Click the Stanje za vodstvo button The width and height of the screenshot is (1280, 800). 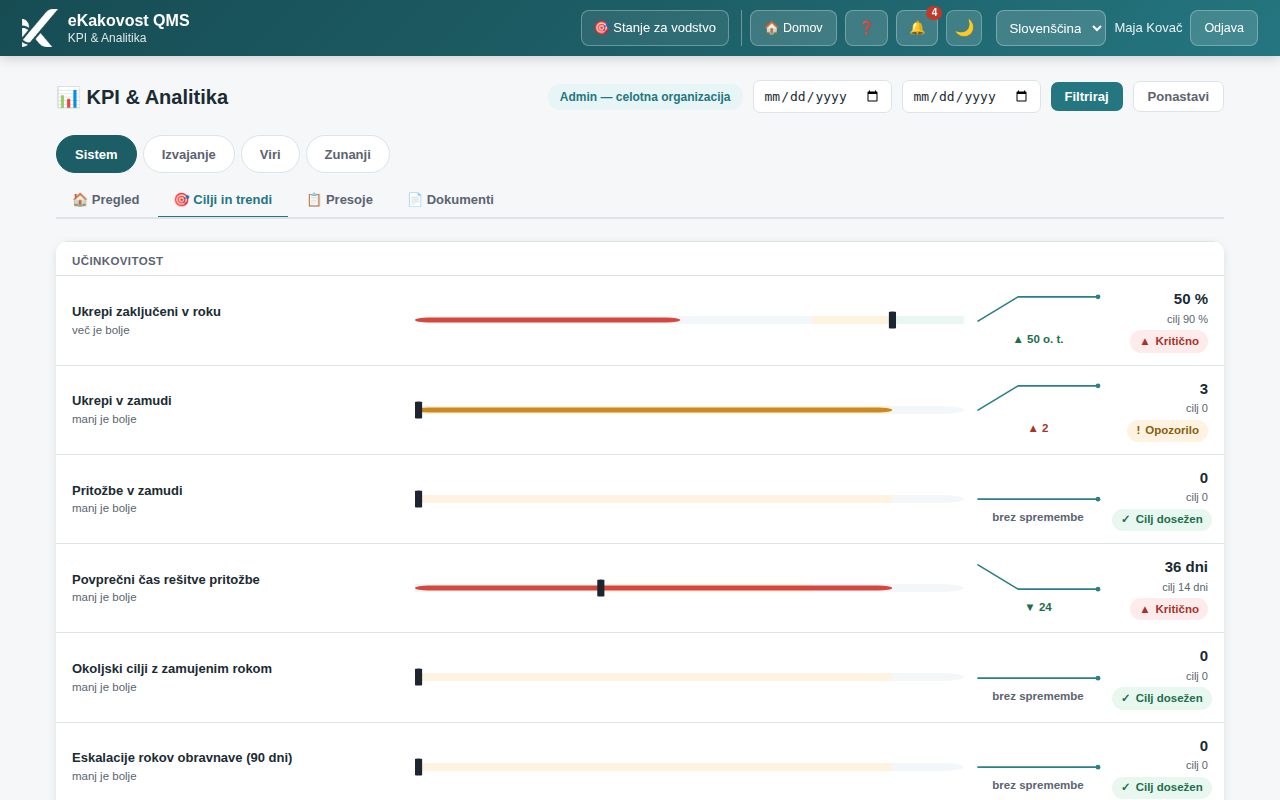(655, 28)
